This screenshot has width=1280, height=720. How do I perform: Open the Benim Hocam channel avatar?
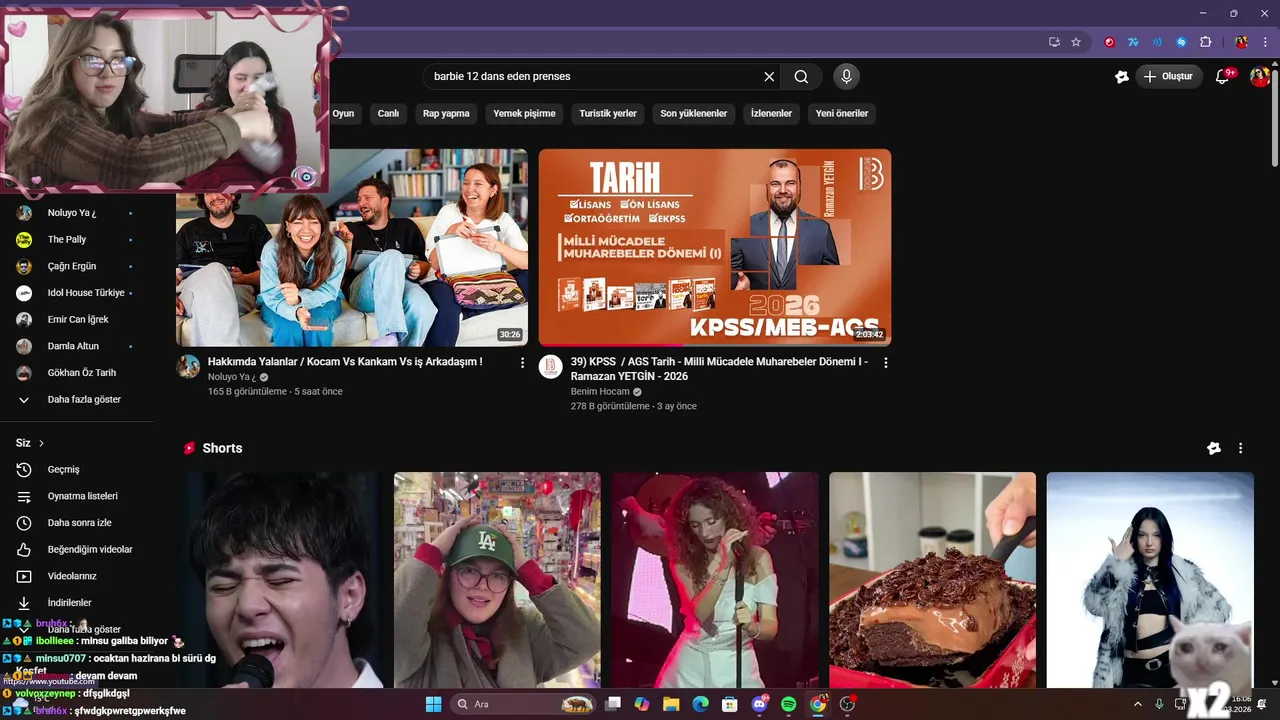551,366
